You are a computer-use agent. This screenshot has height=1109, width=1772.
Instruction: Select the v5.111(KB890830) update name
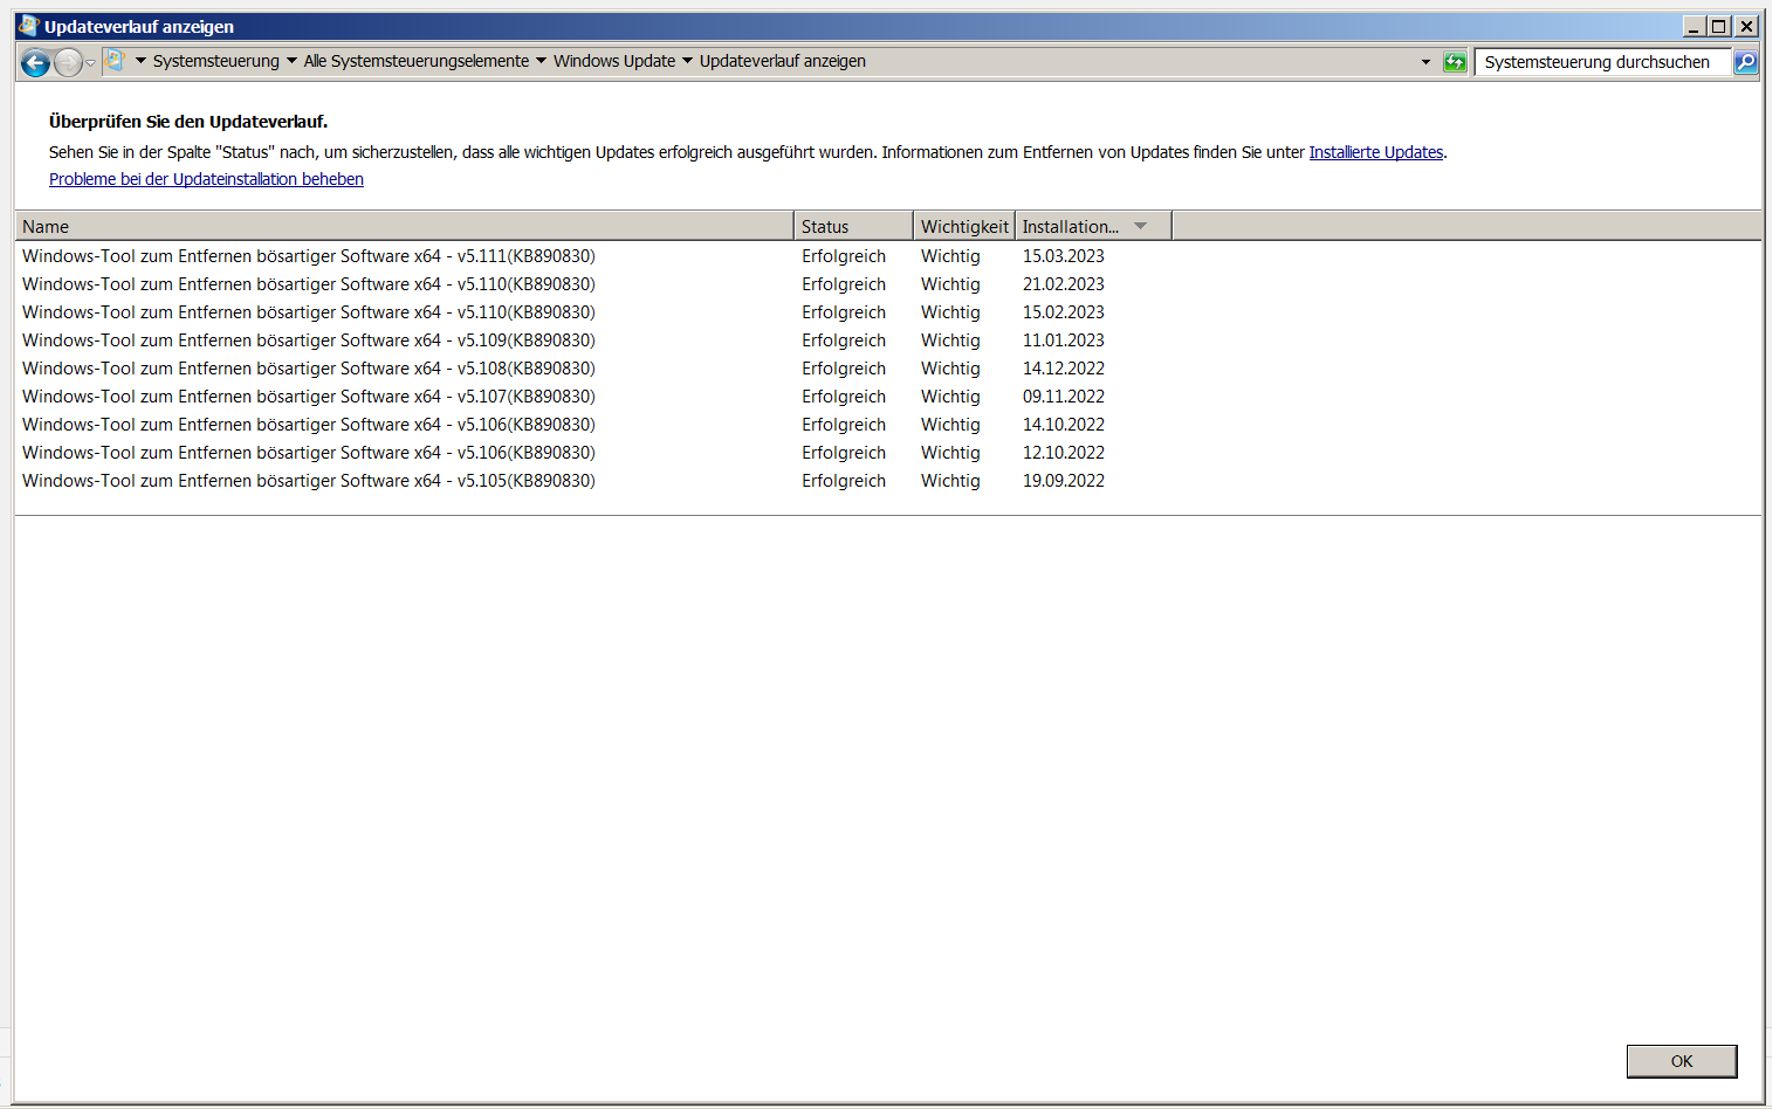309,256
